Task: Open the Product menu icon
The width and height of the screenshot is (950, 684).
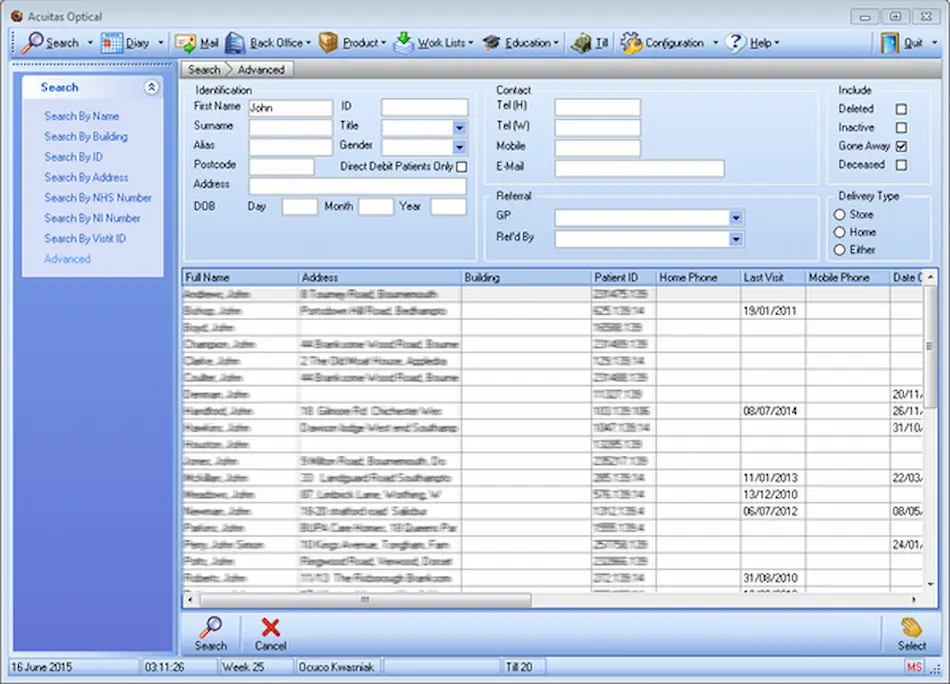Action: coord(330,42)
